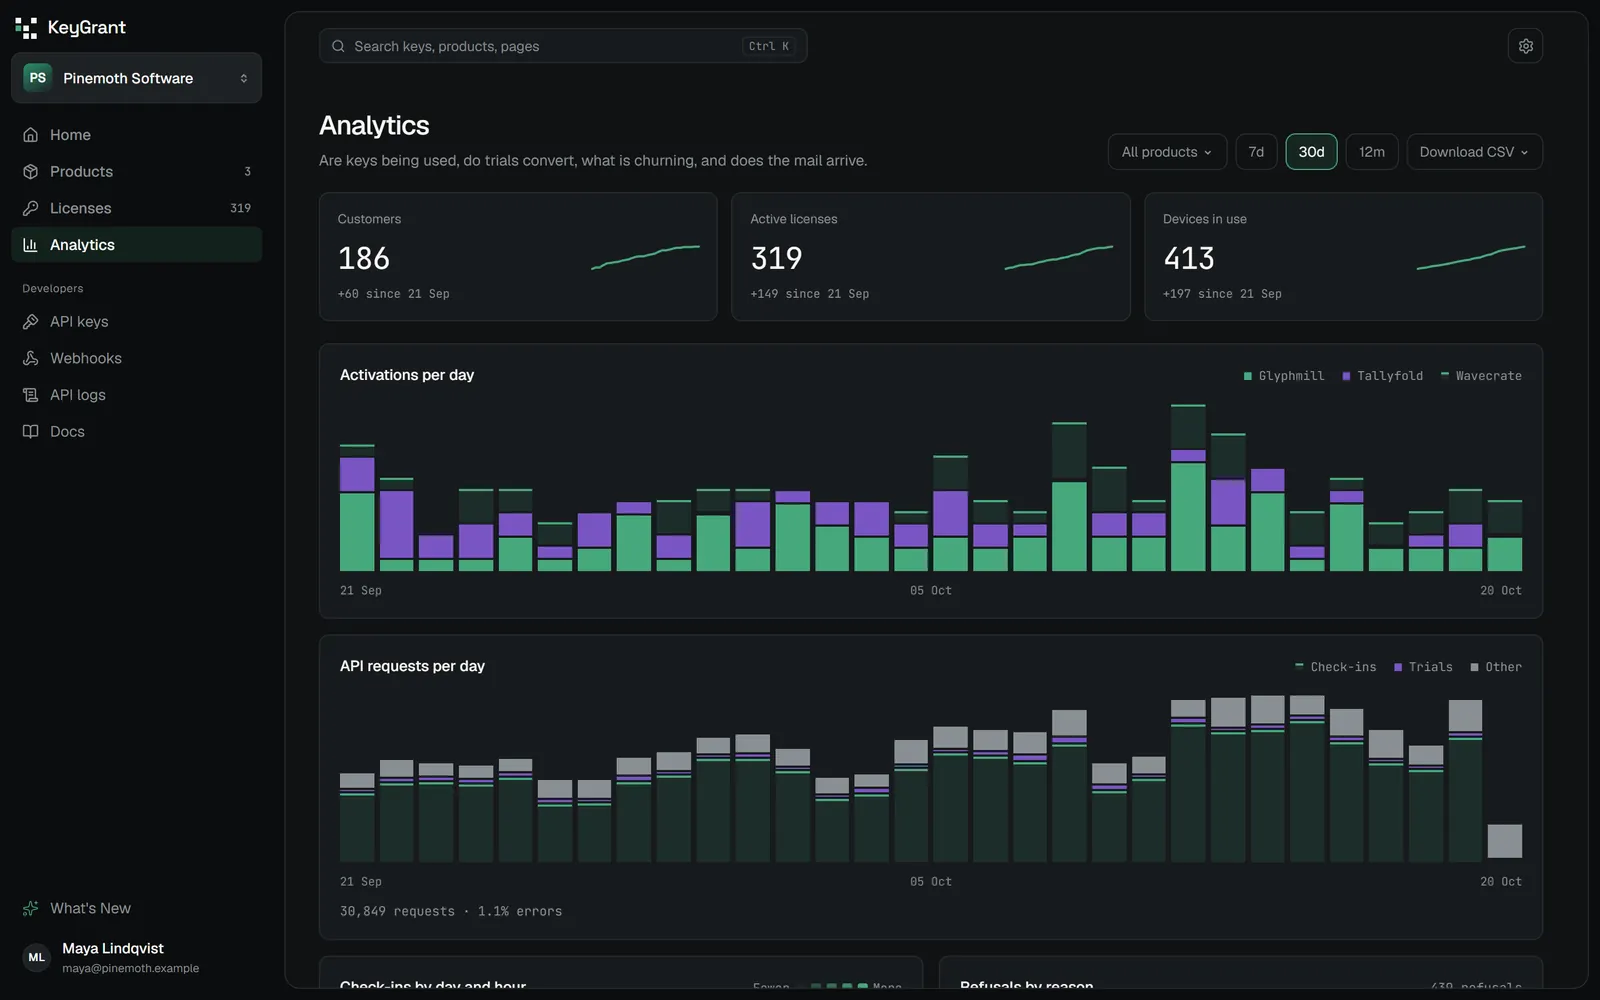The width and height of the screenshot is (1600, 1000).
Task: Click the Licenses key icon
Action: 31,208
